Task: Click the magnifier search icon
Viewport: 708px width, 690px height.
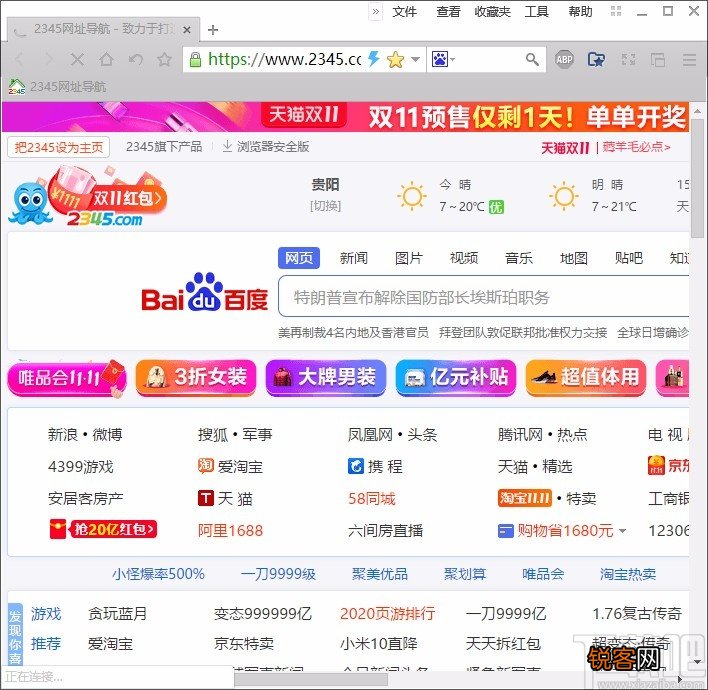Action: click(532, 59)
